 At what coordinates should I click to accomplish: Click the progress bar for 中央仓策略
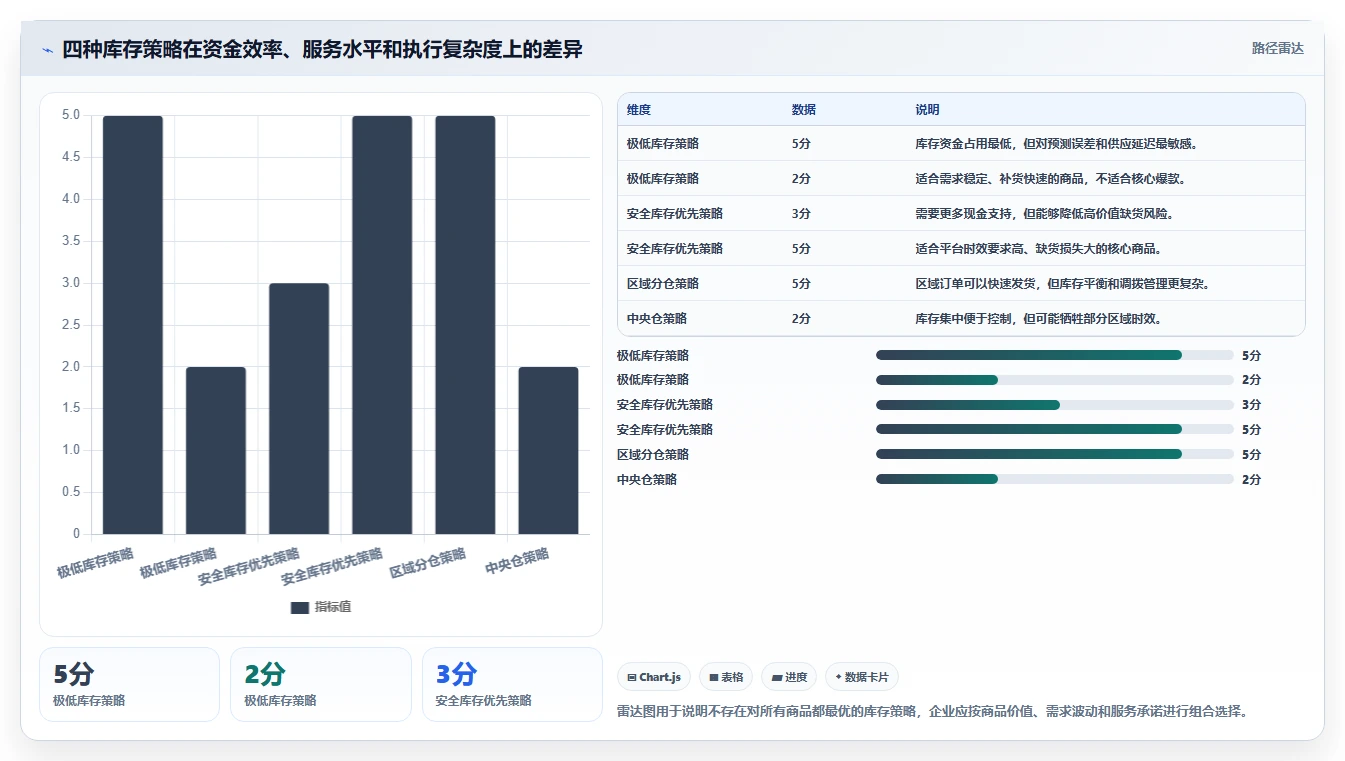[1055, 479]
